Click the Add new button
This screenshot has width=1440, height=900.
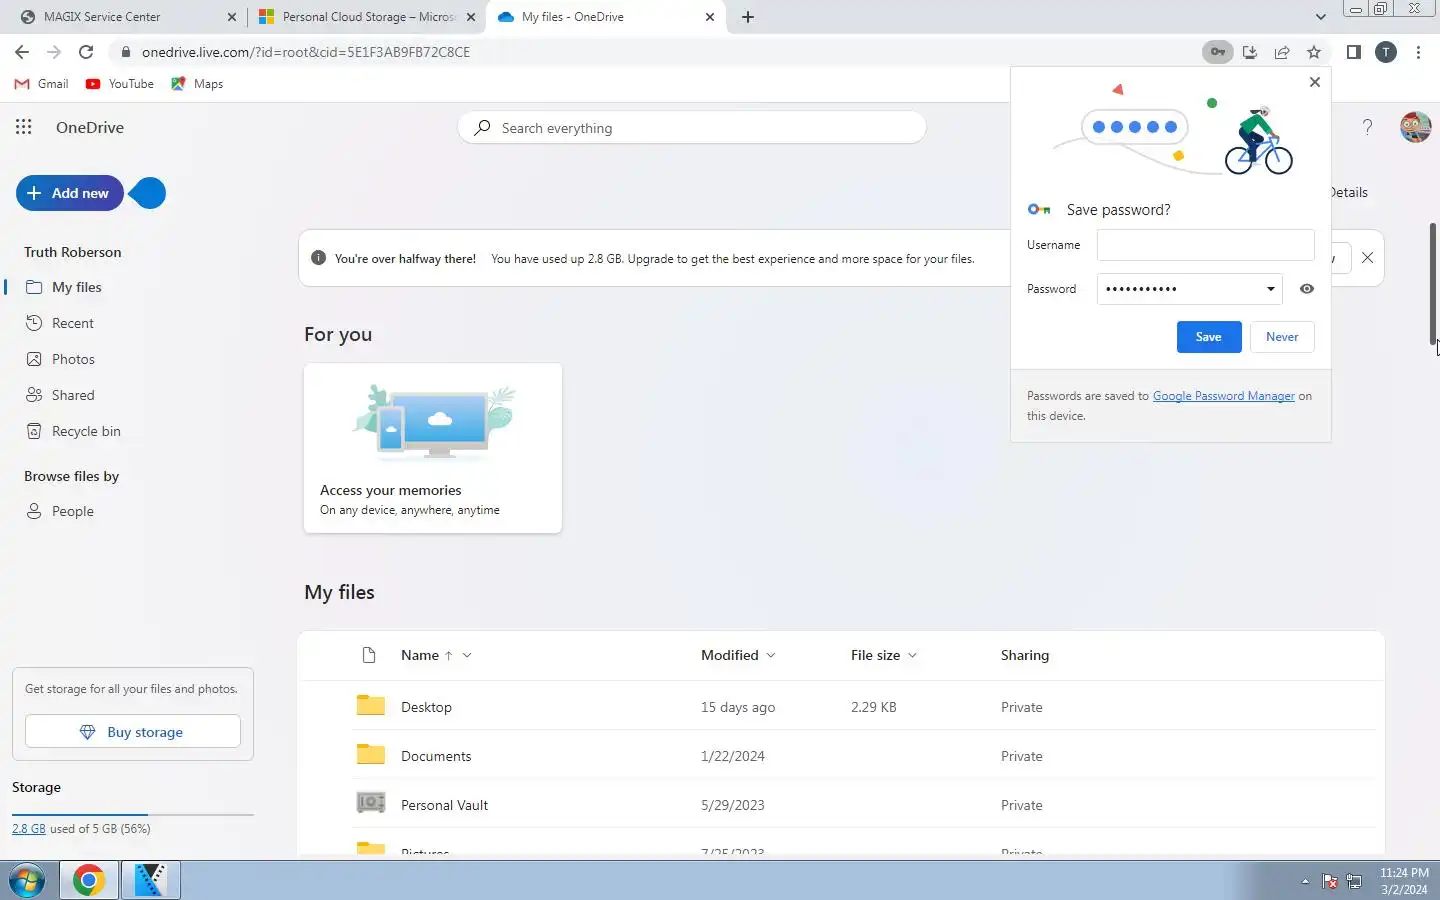(x=70, y=193)
